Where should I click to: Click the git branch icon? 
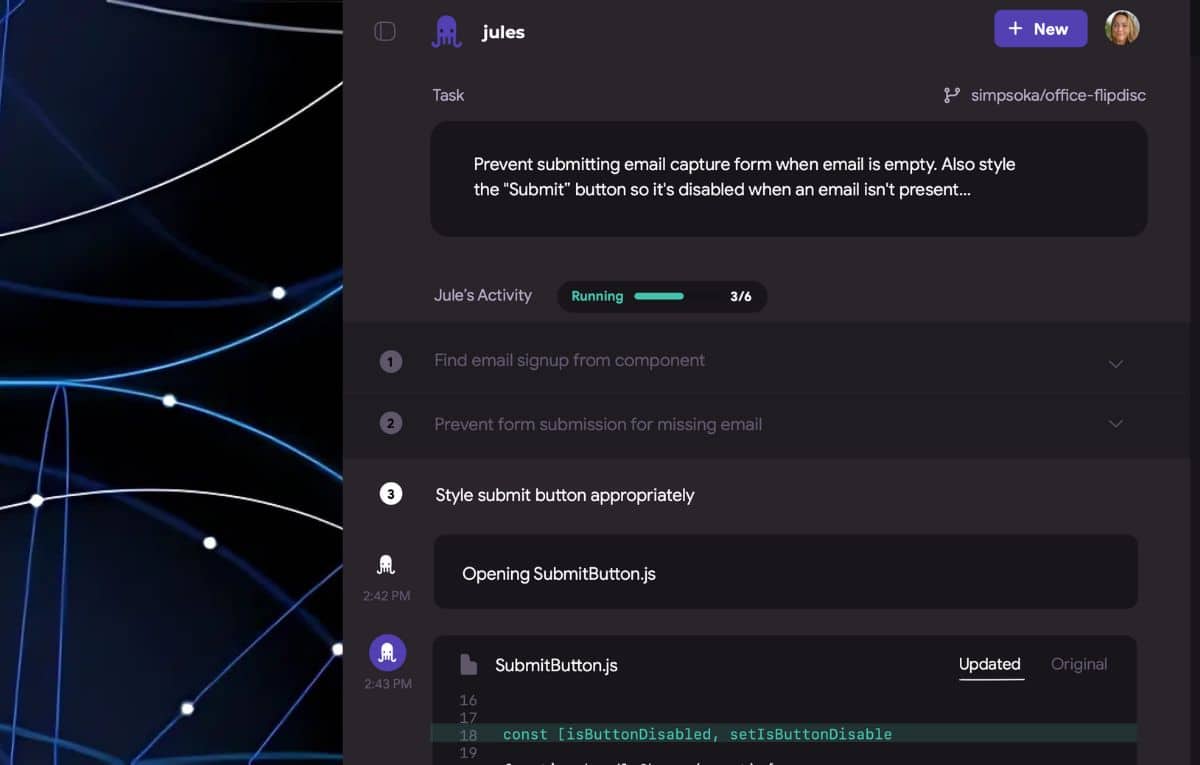pos(951,96)
